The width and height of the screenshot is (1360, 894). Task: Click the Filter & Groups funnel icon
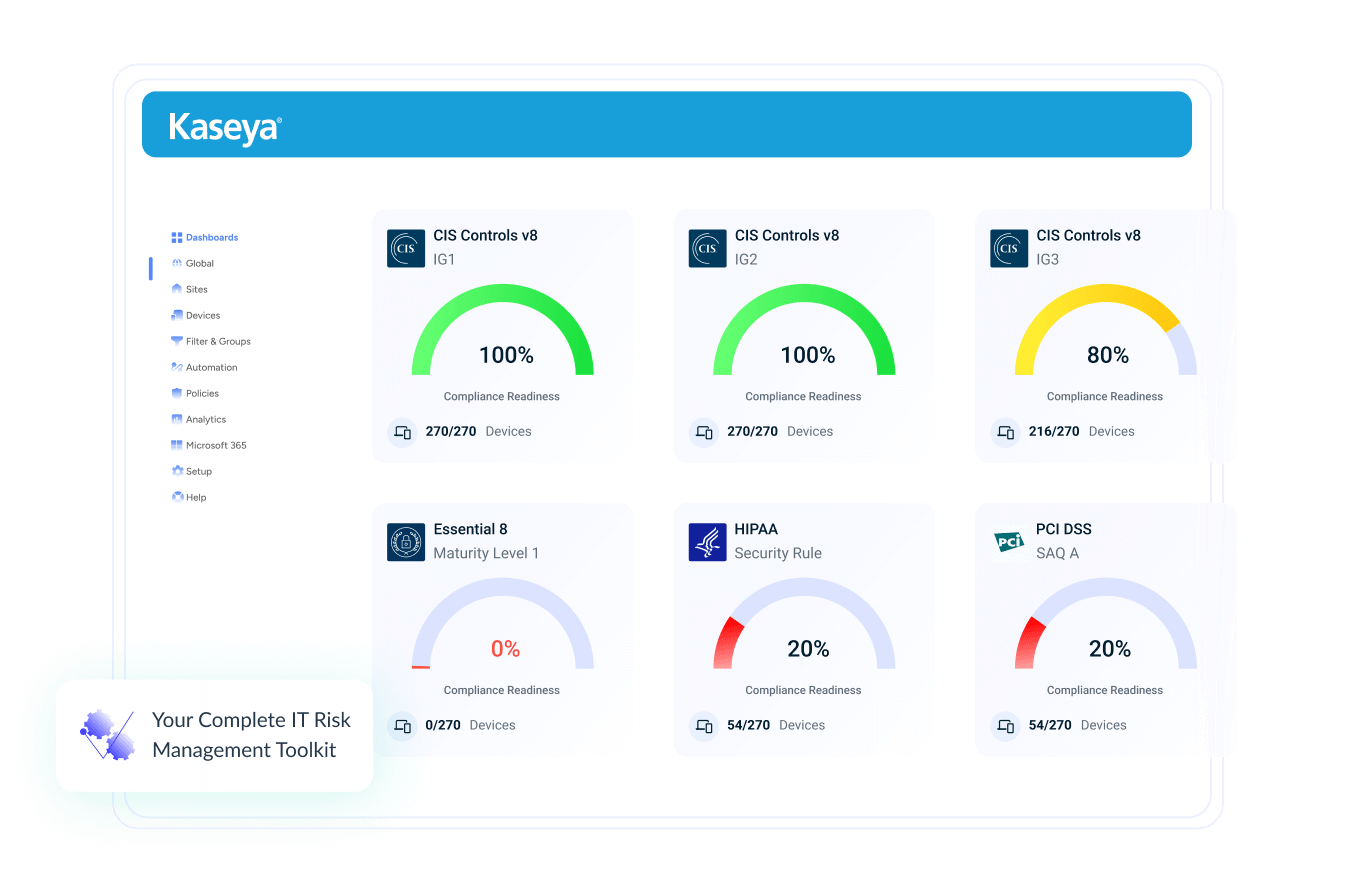[177, 342]
